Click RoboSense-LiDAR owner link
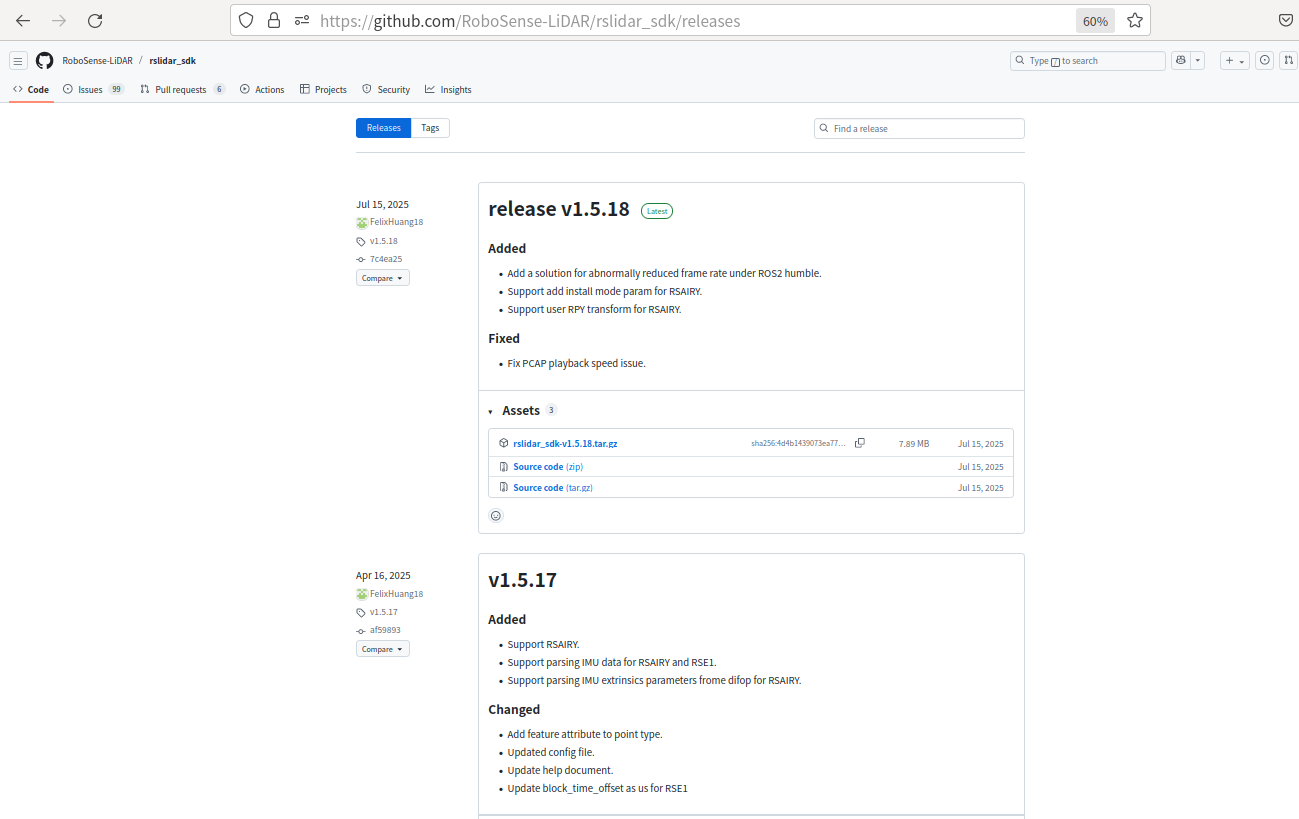The height and width of the screenshot is (819, 1299). tap(97, 61)
